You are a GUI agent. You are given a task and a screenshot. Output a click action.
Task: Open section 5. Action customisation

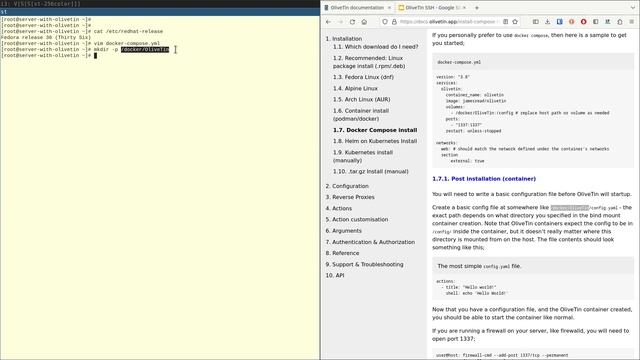[357, 220]
